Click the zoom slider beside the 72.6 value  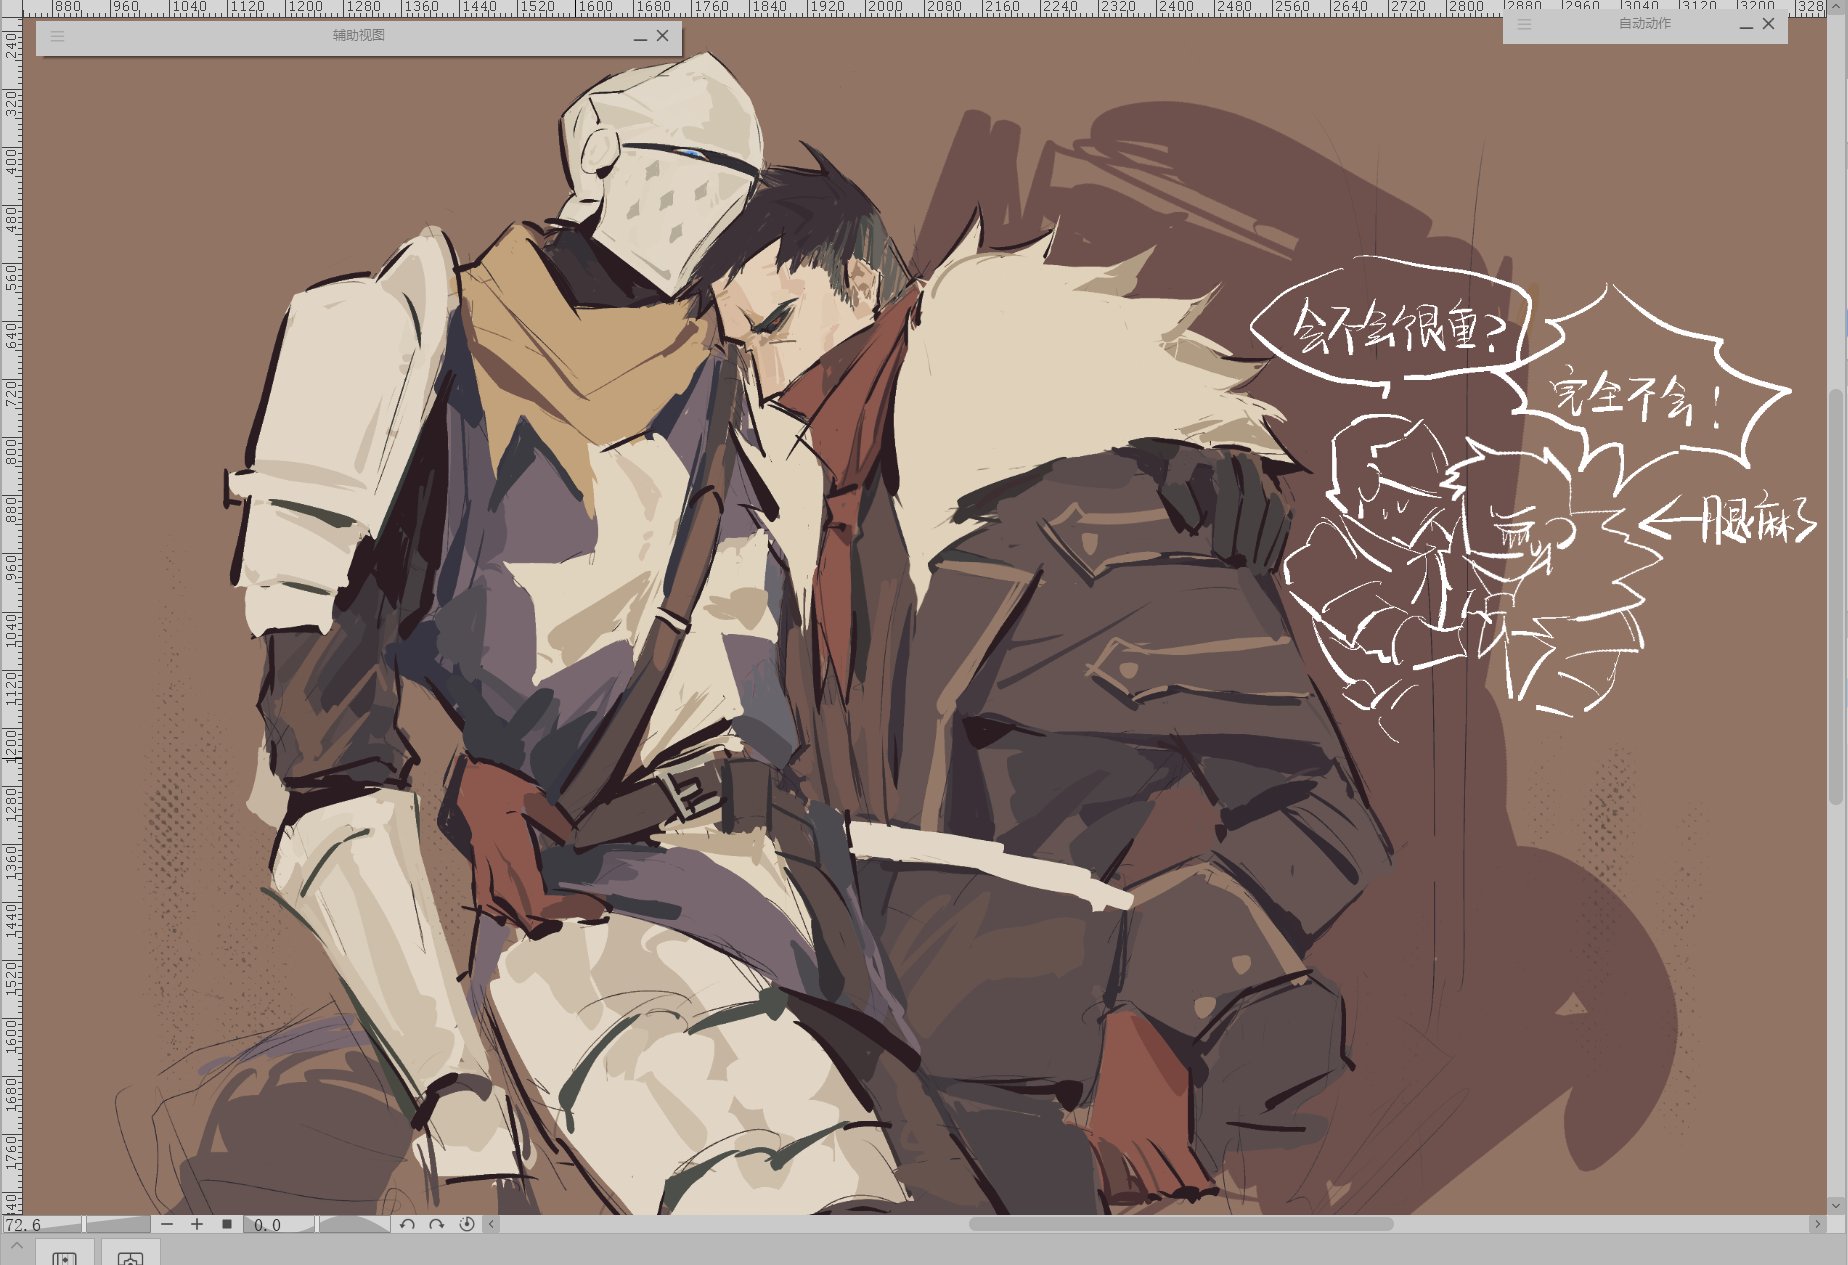(117, 1224)
